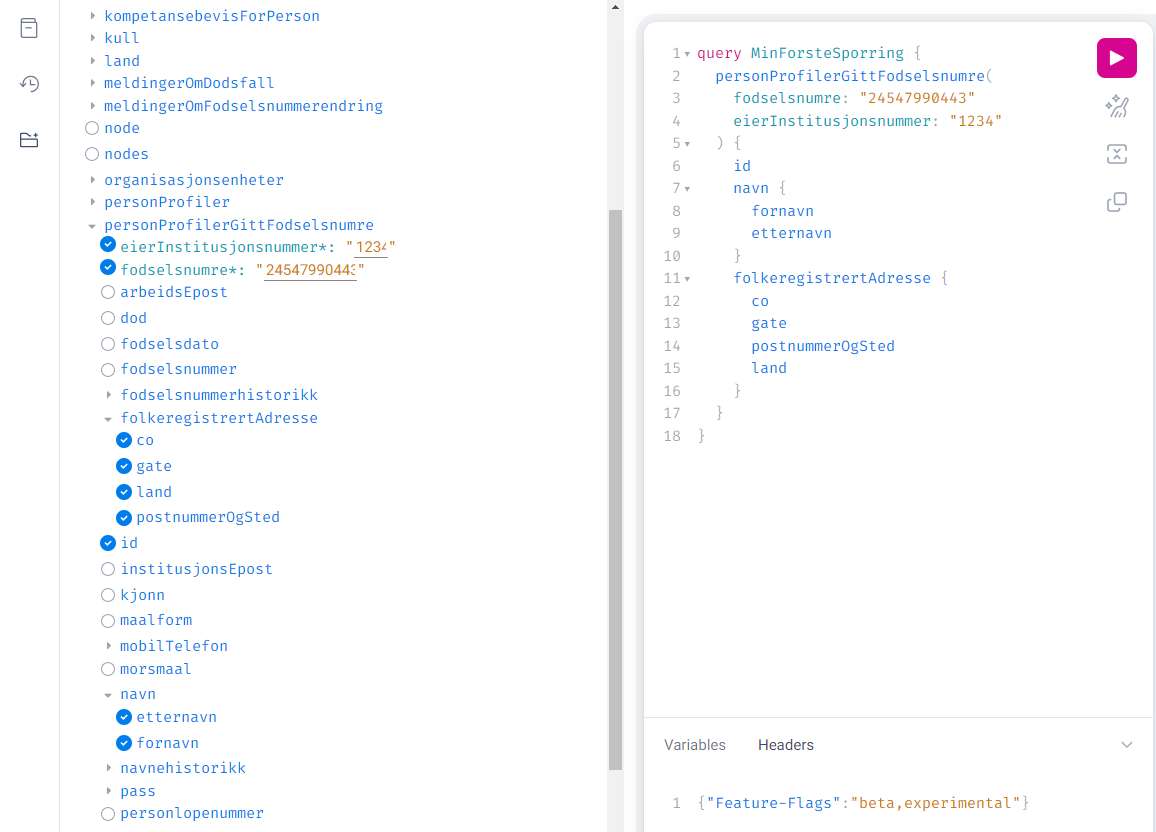Deselect the postnummerOgSted field checkbox
Image resolution: width=1156 pixels, height=832 pixels.
click(x=124, y=518)
